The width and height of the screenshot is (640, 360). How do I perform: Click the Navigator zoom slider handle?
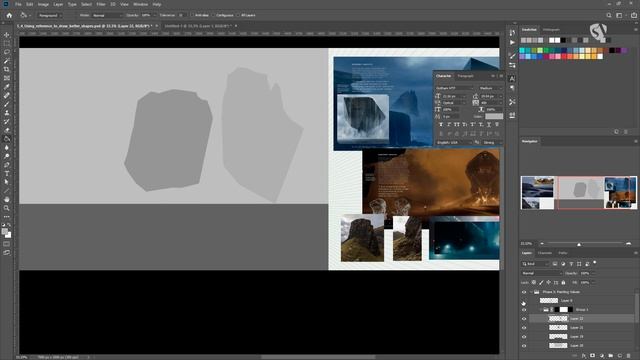(579, 244)
